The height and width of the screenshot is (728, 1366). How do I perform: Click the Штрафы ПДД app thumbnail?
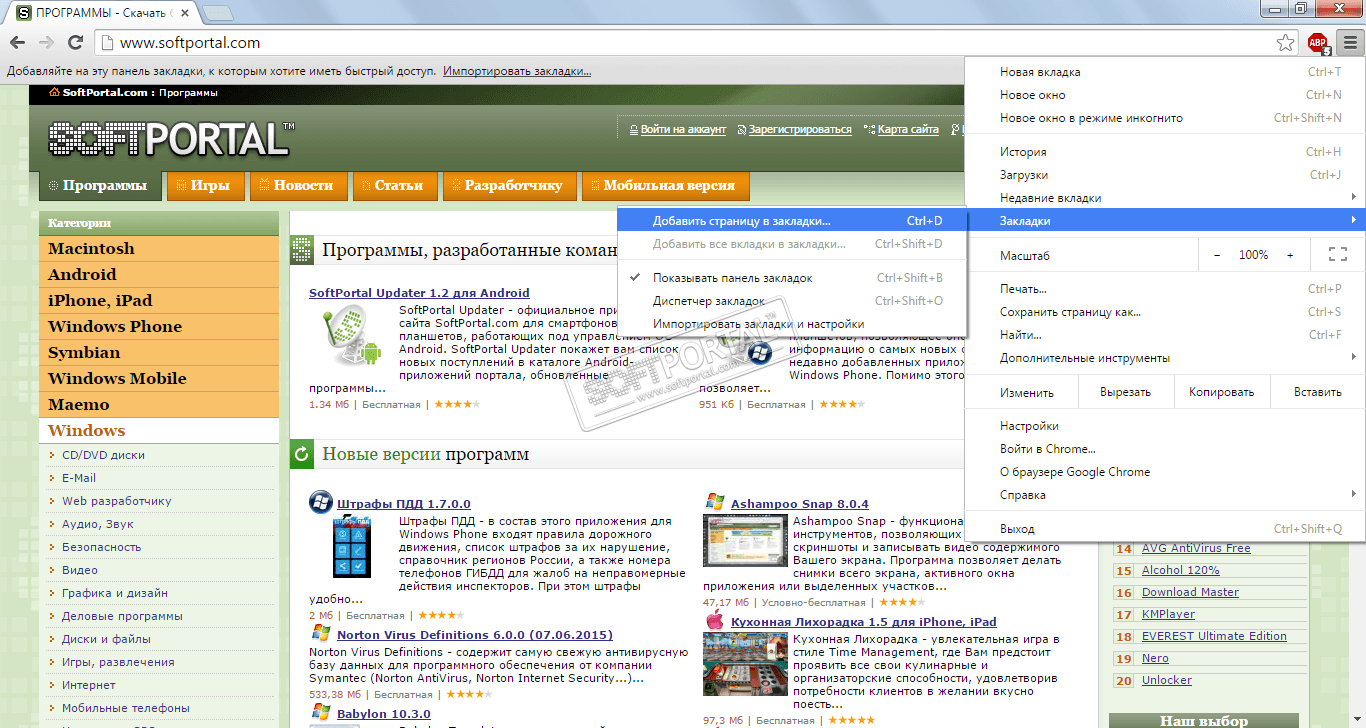click(350, 545)
